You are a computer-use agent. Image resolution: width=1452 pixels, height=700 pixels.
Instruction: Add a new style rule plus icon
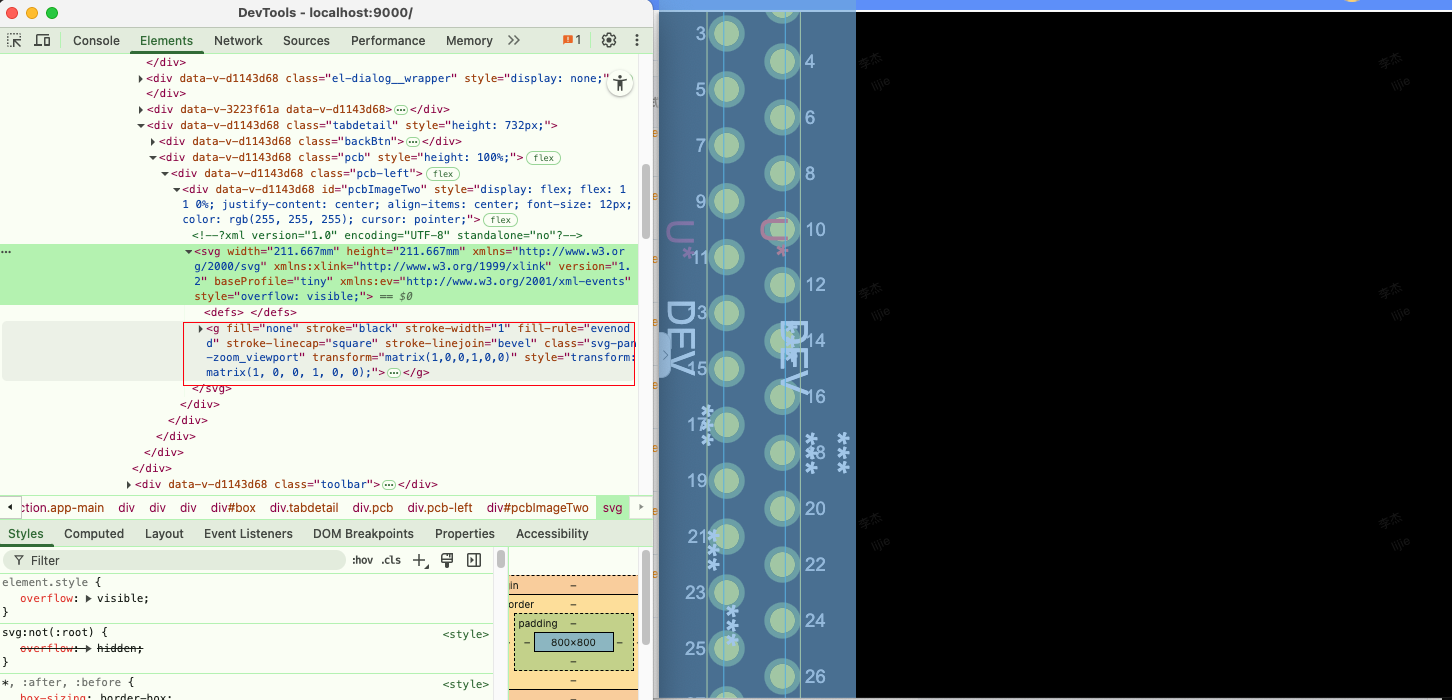click(420, 560)
